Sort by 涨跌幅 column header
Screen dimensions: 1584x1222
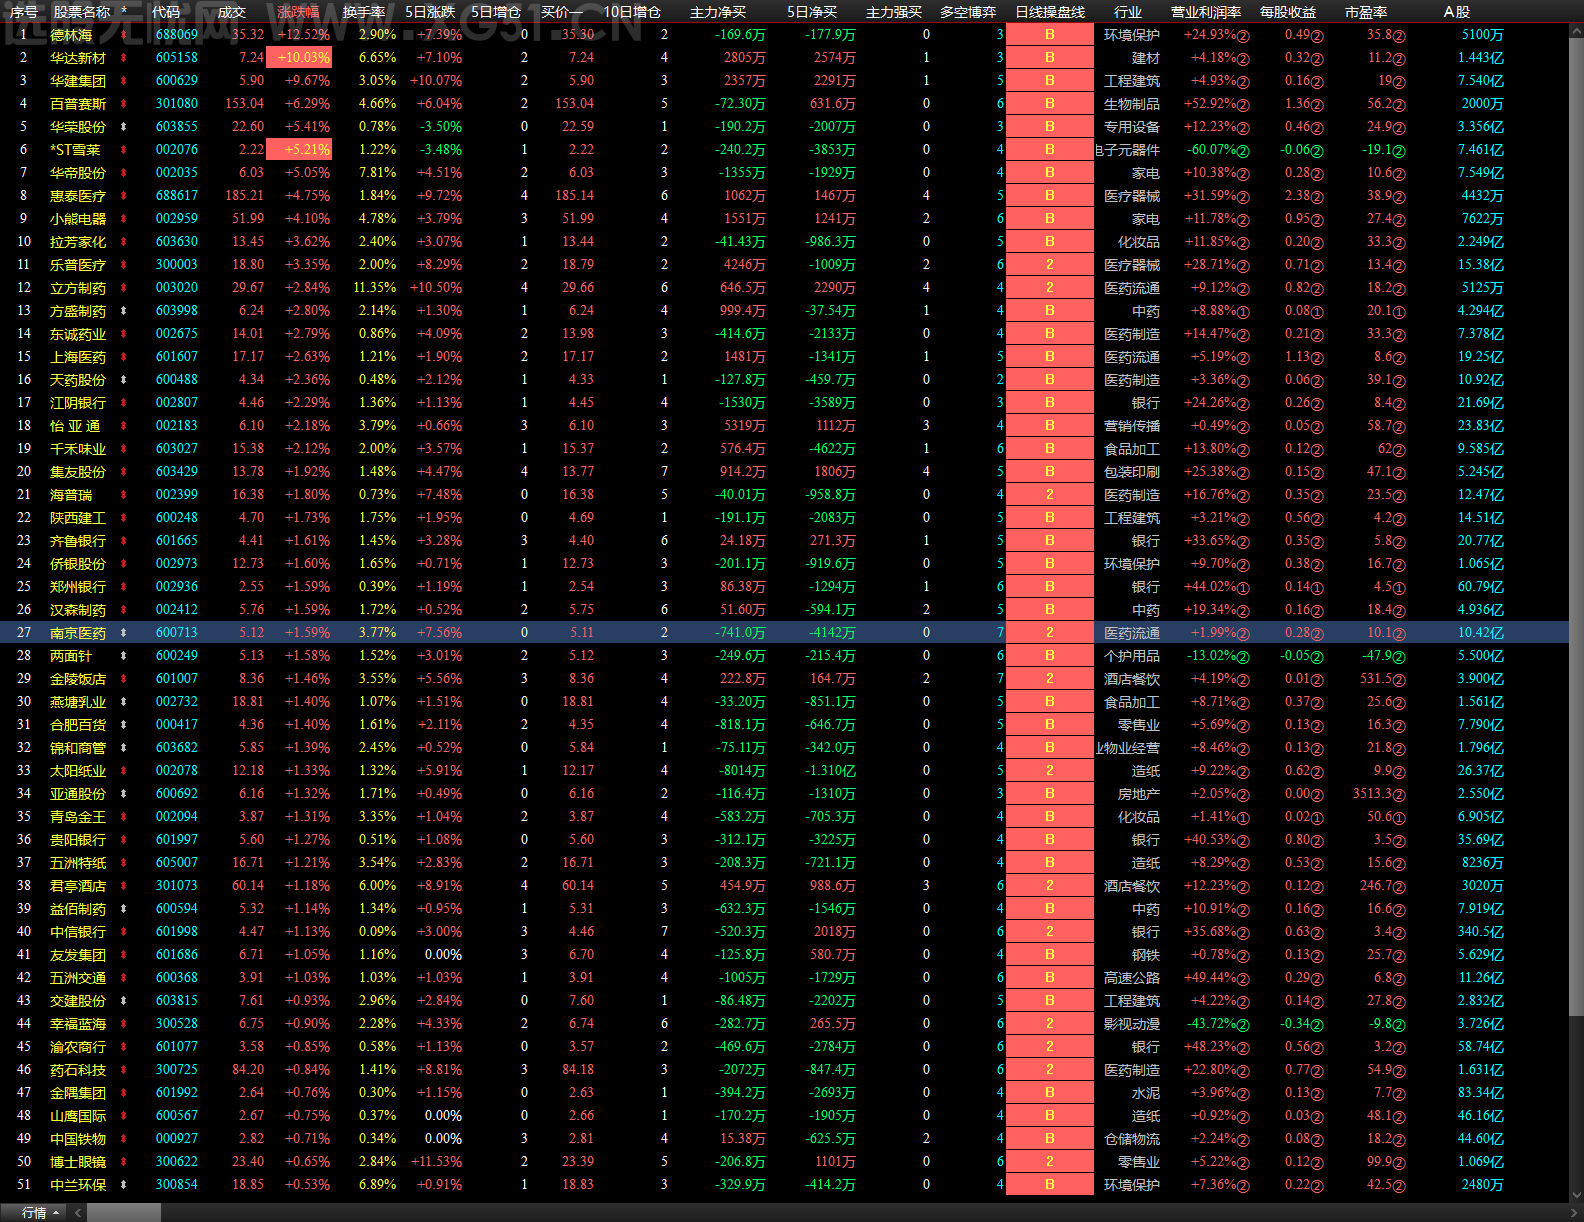(x=298, y=12)
